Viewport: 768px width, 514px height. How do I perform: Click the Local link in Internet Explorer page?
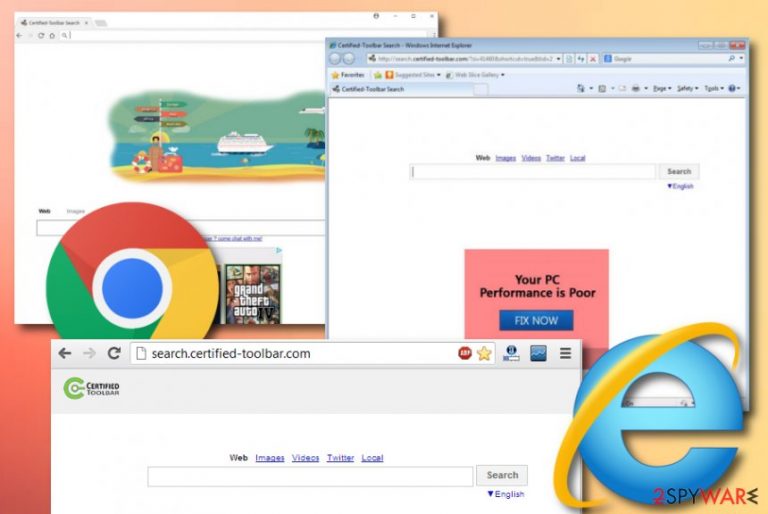(x=577, y=158)
